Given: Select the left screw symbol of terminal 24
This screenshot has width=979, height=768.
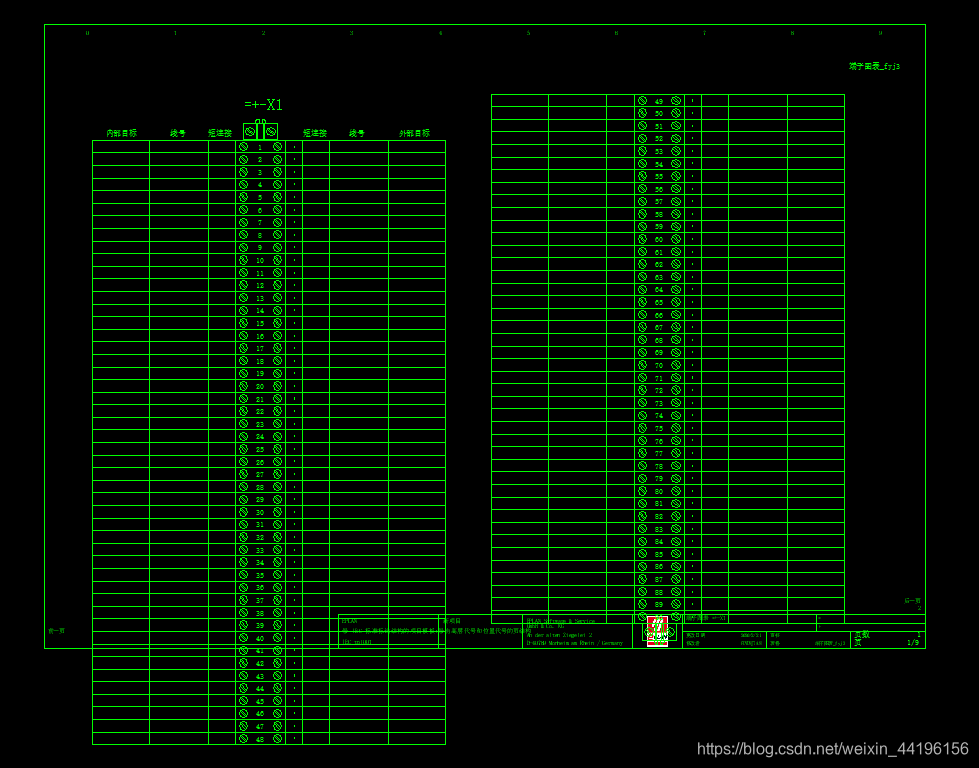Looking at the screenshot, I should pyautogui.click(x=243, y=436).
